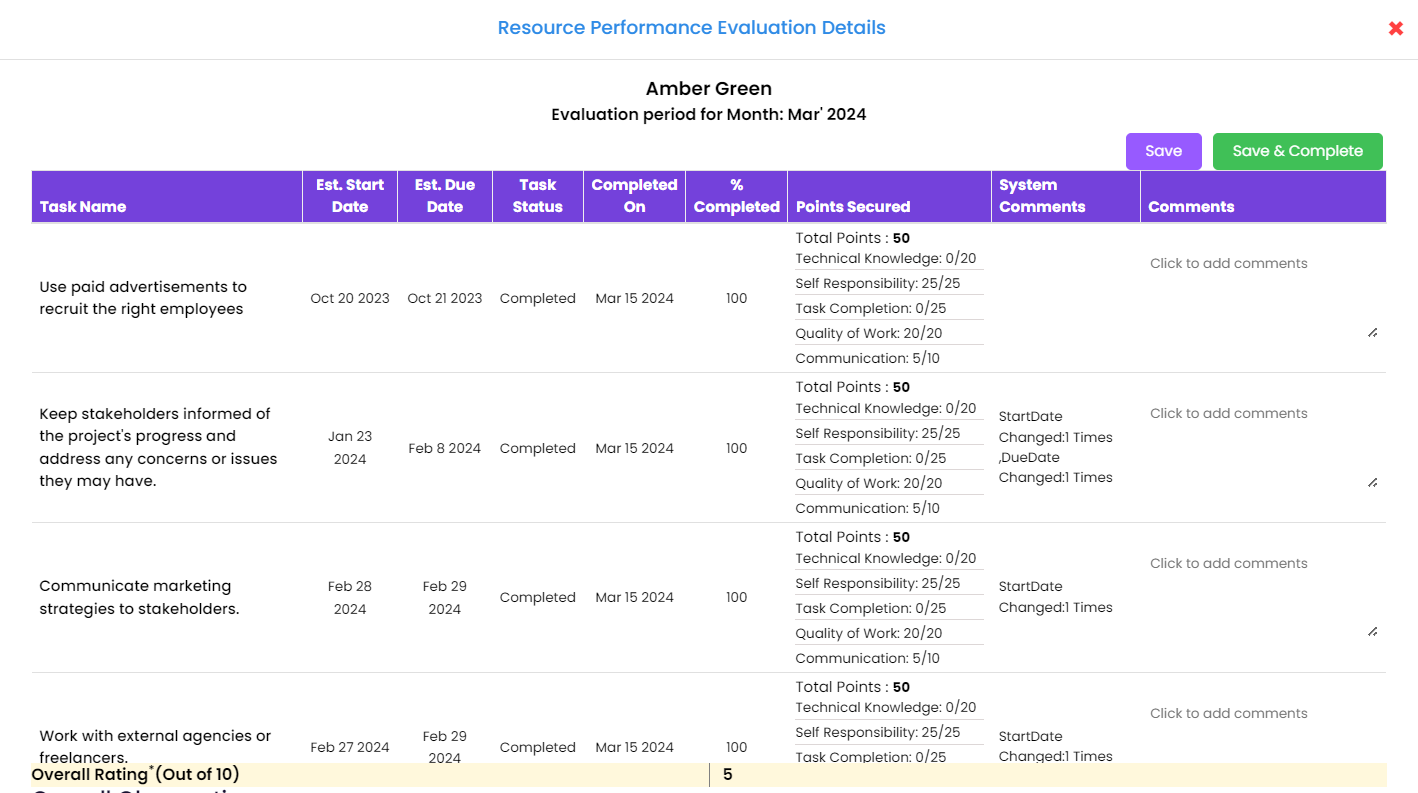Select the % Completed column header
The width and height of the screenshot is (1418, 793).
736,196
